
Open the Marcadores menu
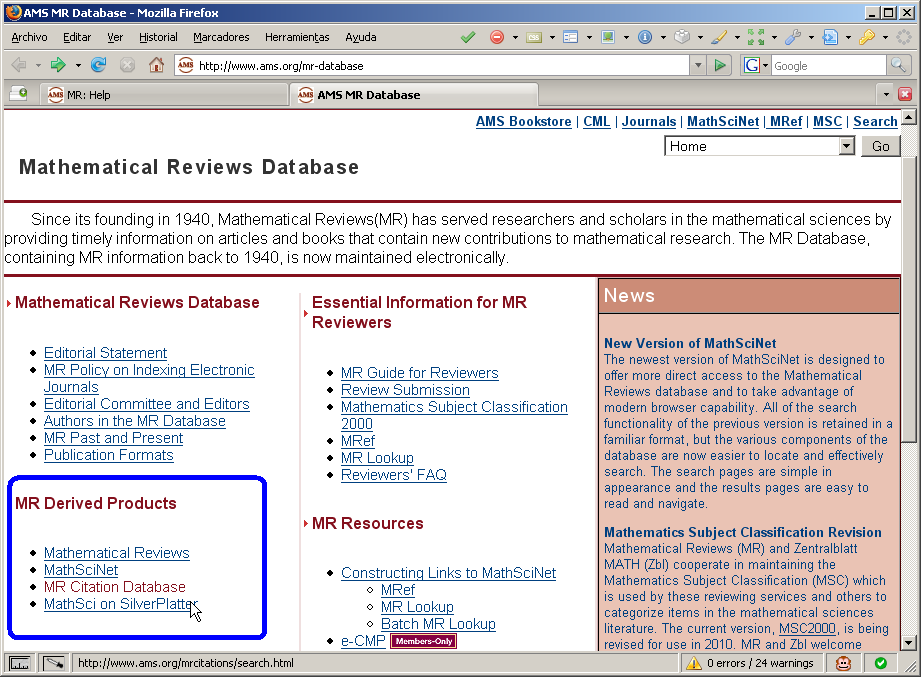coord(221,37)
